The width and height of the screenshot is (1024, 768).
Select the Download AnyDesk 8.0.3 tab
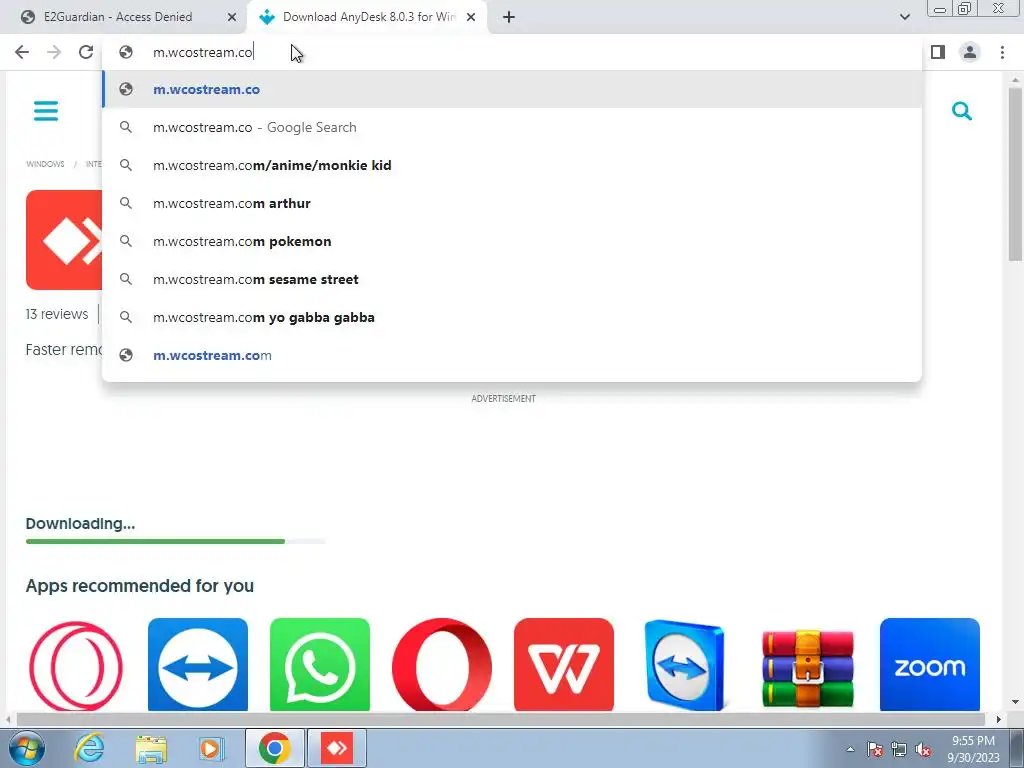pos(369,17)
